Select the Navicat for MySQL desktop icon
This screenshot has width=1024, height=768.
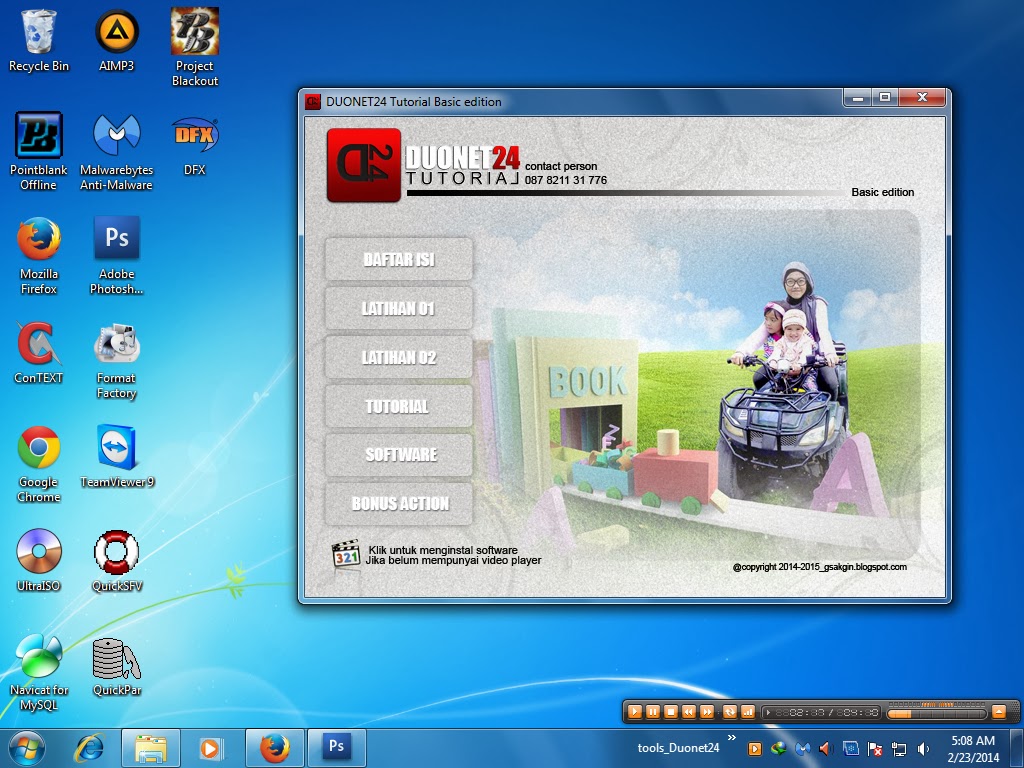pyautogui.click(x=39, y=672)
